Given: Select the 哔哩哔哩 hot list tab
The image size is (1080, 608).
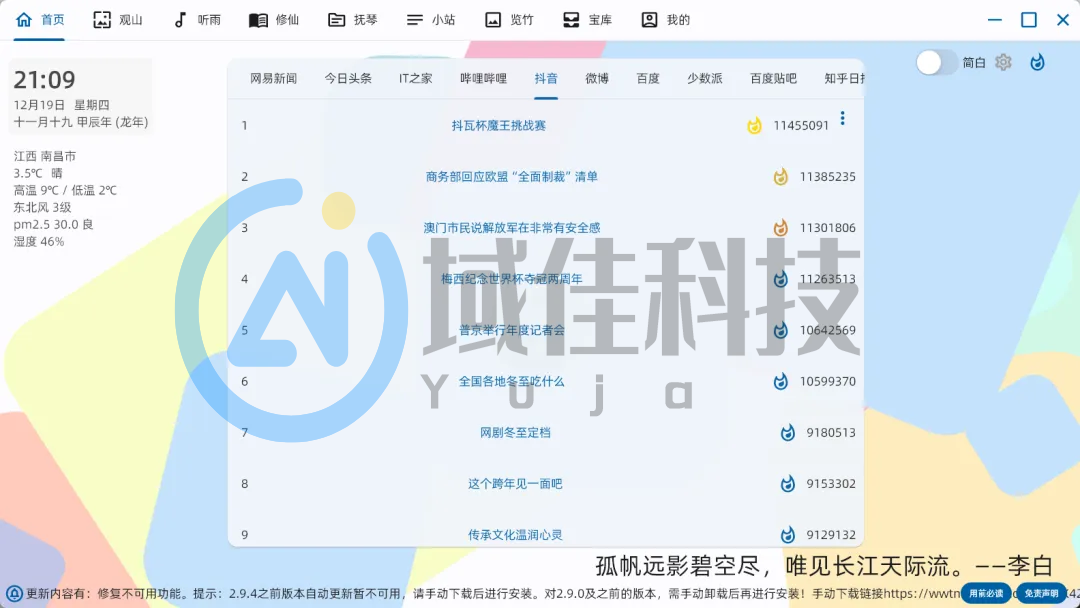Looking at the screenshot, I should coord(484,78).
